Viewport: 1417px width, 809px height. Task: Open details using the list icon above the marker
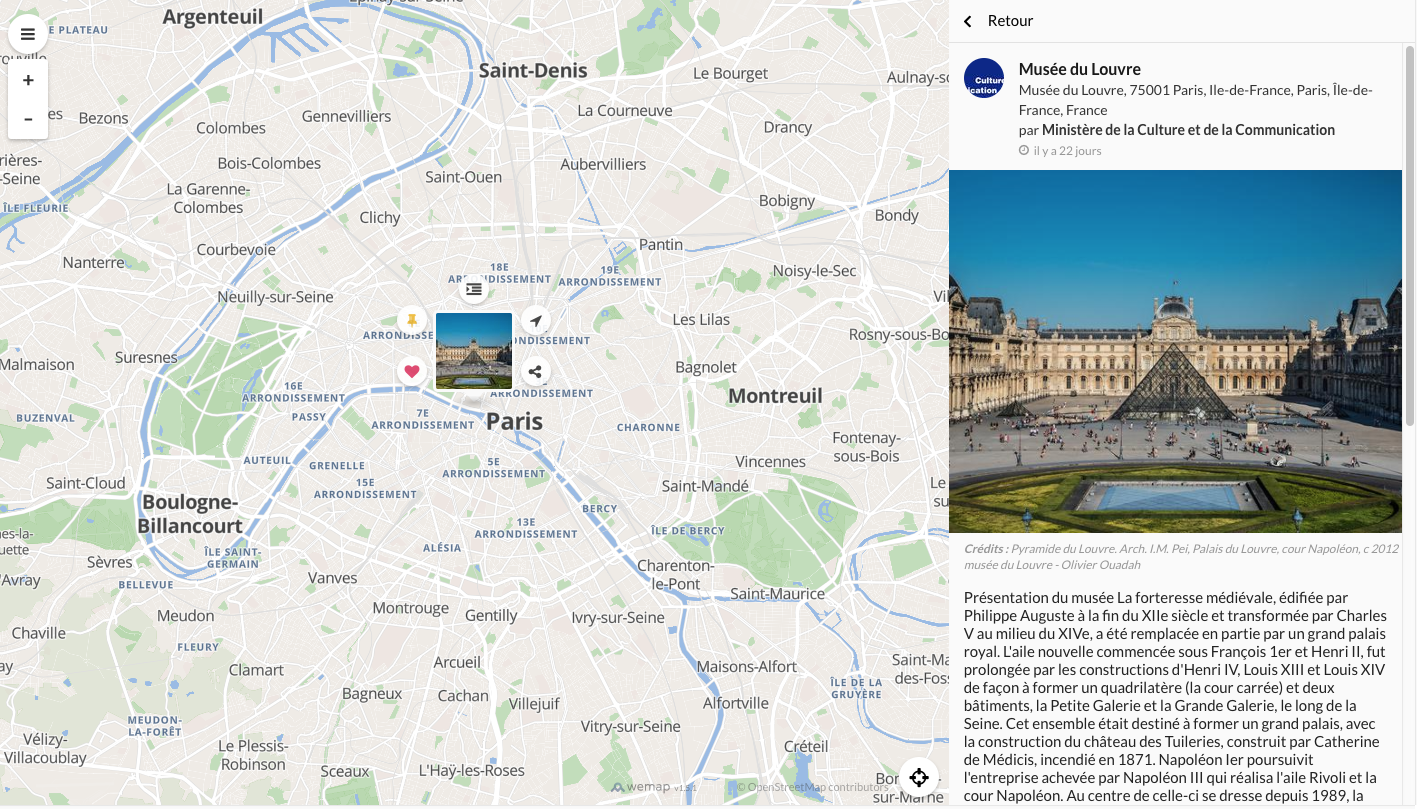click(474, 290)
